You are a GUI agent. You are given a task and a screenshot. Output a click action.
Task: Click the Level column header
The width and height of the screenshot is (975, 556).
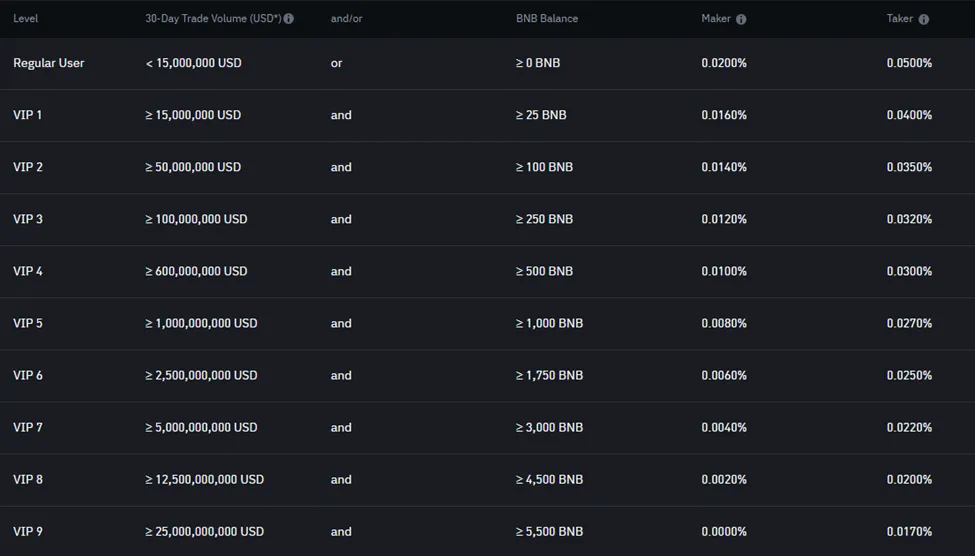(x=25, y=19)
